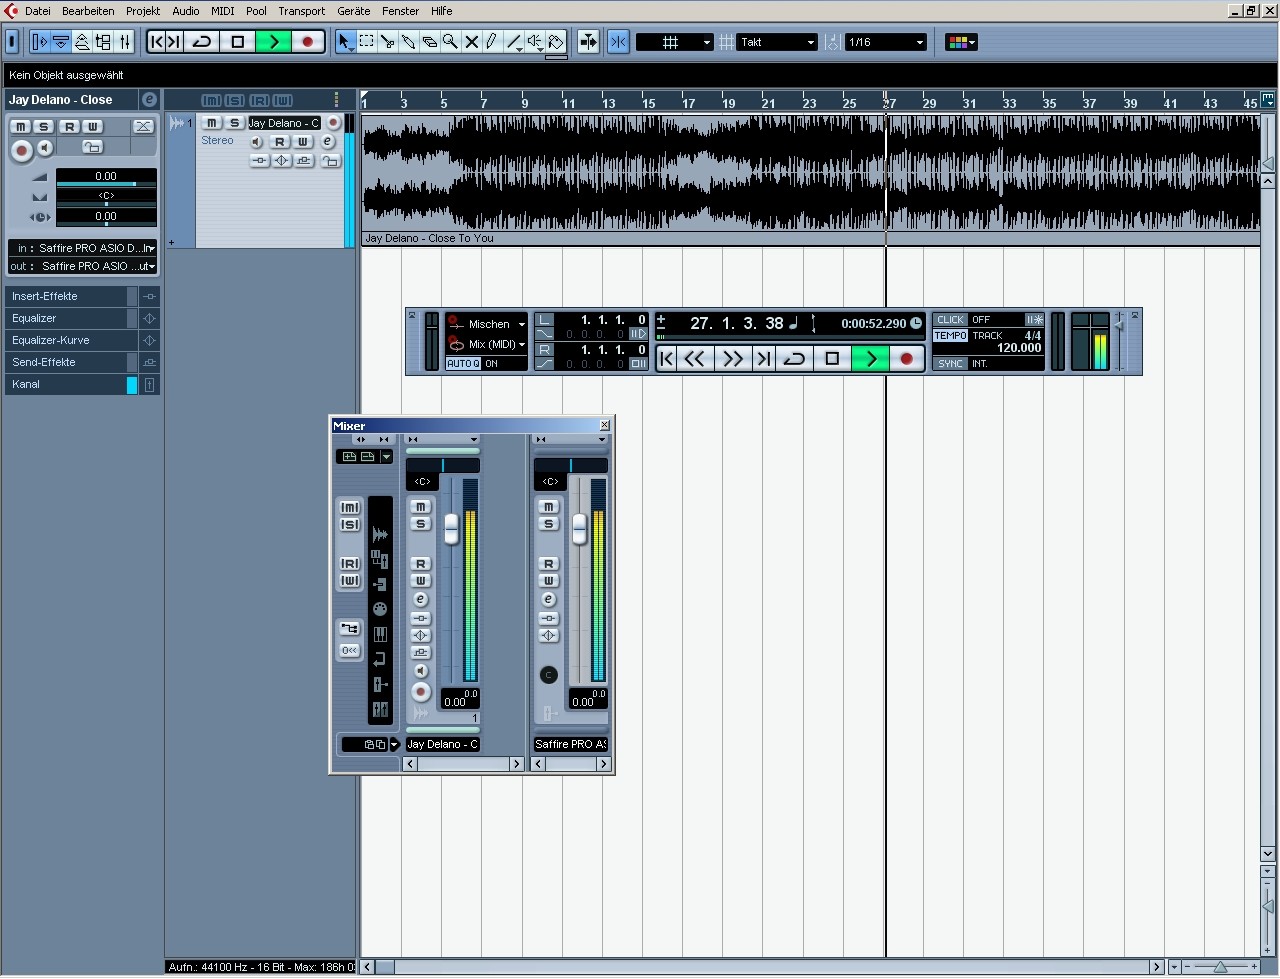The width and height of the screenshot is (1280, 979).
Task: Toggle the CLICK metronome button
Action: (x=951, y=320)
